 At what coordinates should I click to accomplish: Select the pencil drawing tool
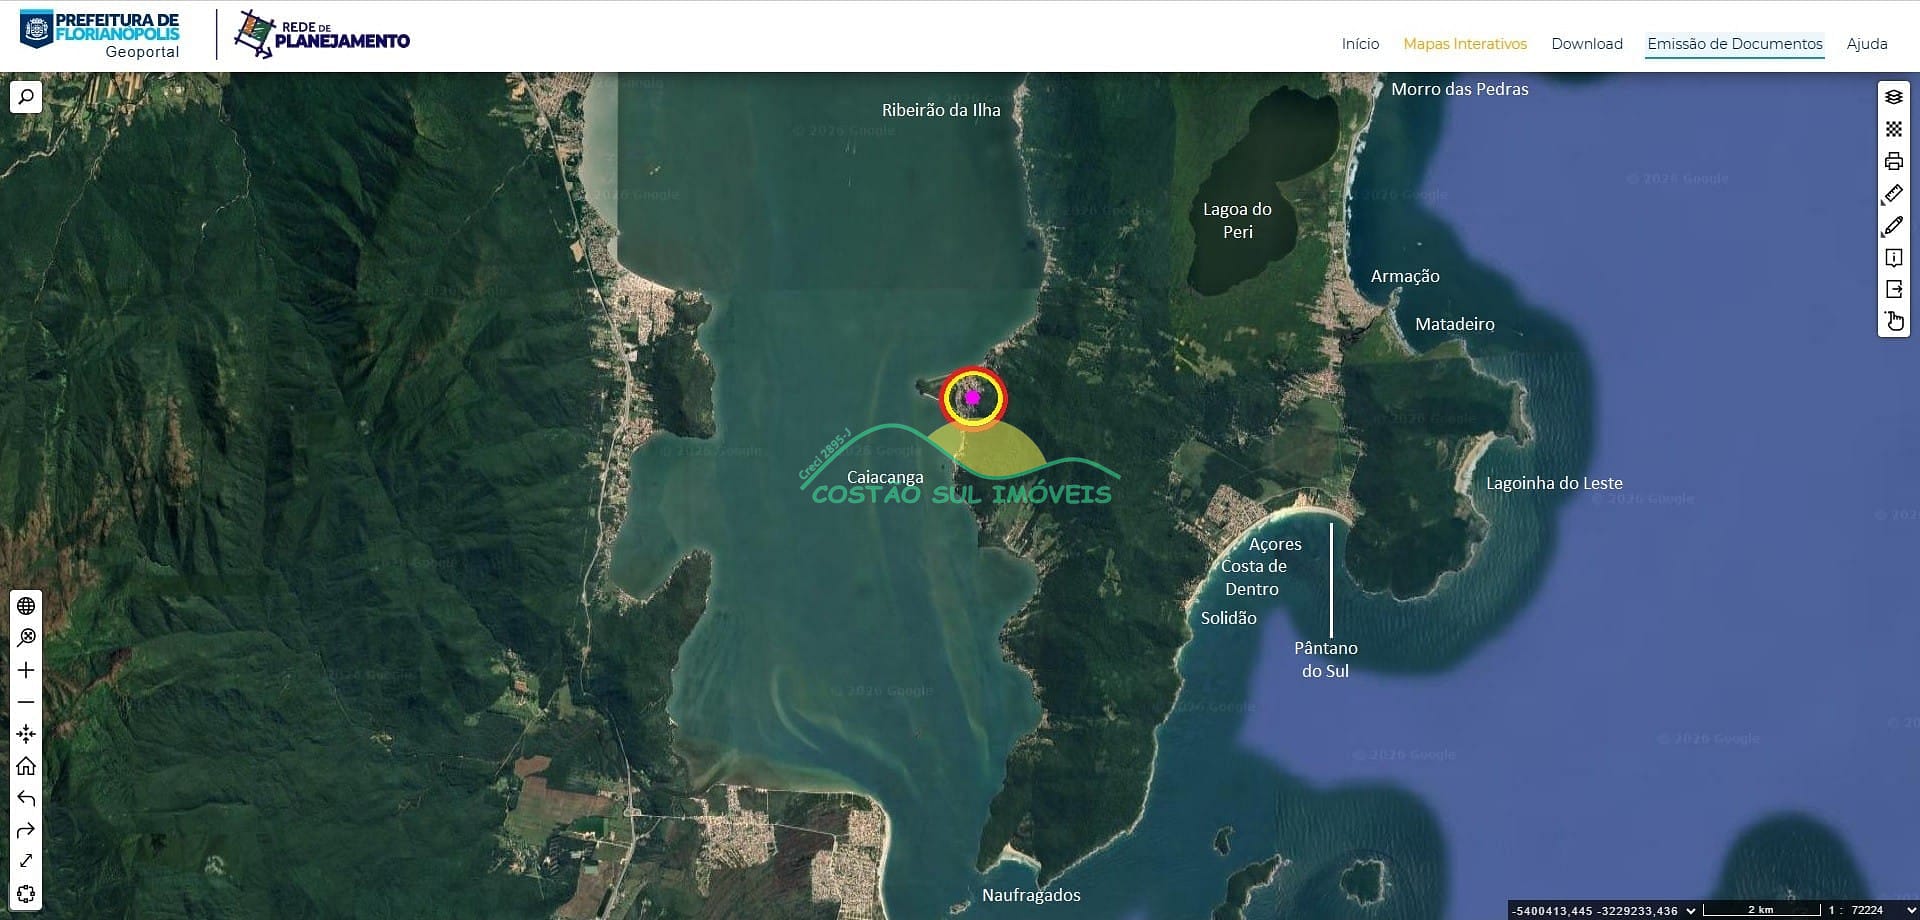pyautogui.click(x=1893, y=226)
